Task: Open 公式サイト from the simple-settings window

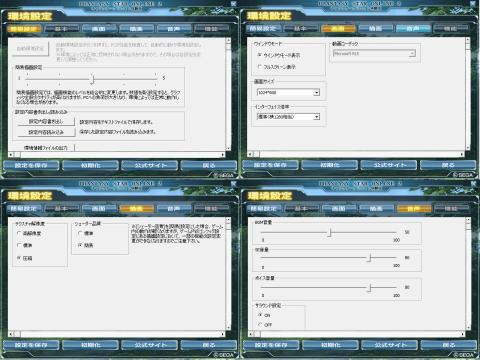Action: pyautogui.click(x=150, y=165)
